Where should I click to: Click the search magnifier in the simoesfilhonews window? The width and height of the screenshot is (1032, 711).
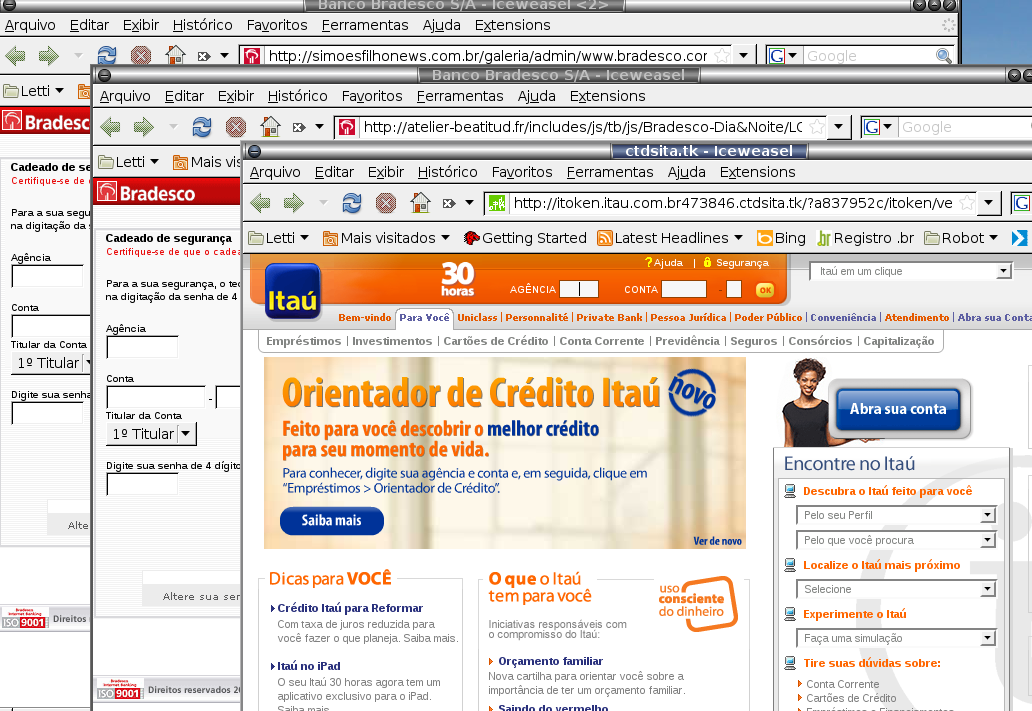click(x=944, y=56)
